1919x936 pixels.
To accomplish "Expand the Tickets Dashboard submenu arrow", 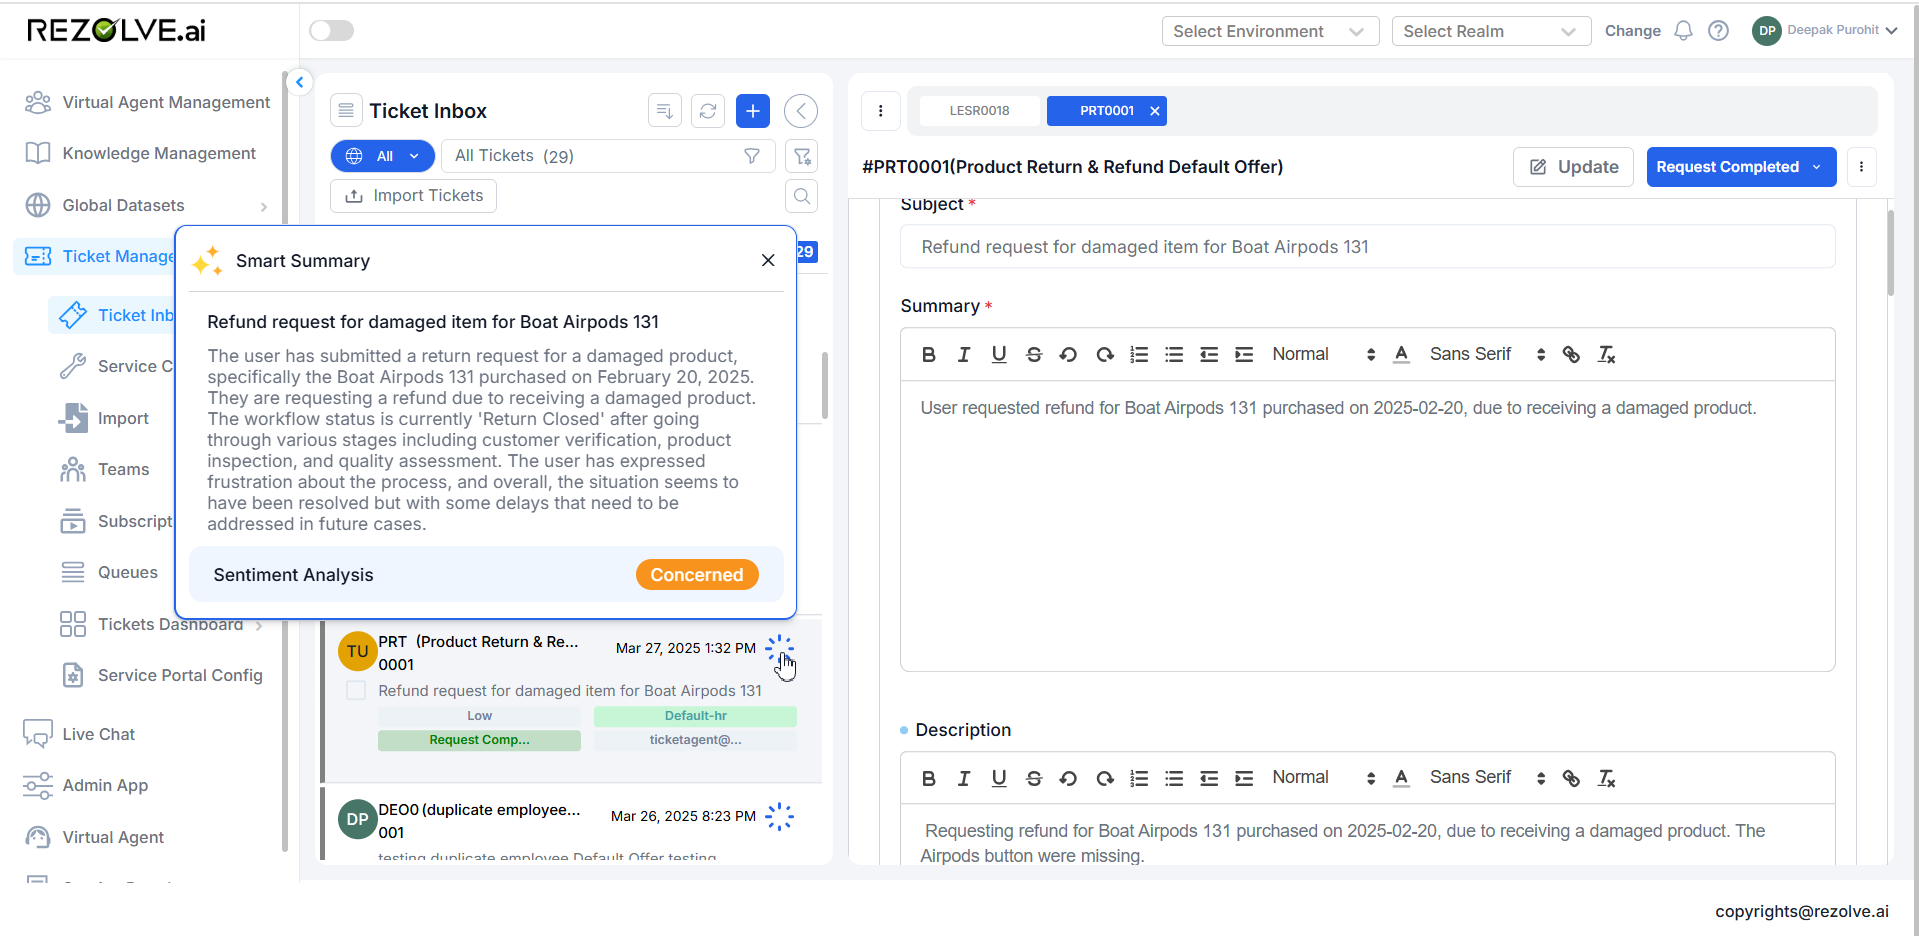I will point(259,625).
